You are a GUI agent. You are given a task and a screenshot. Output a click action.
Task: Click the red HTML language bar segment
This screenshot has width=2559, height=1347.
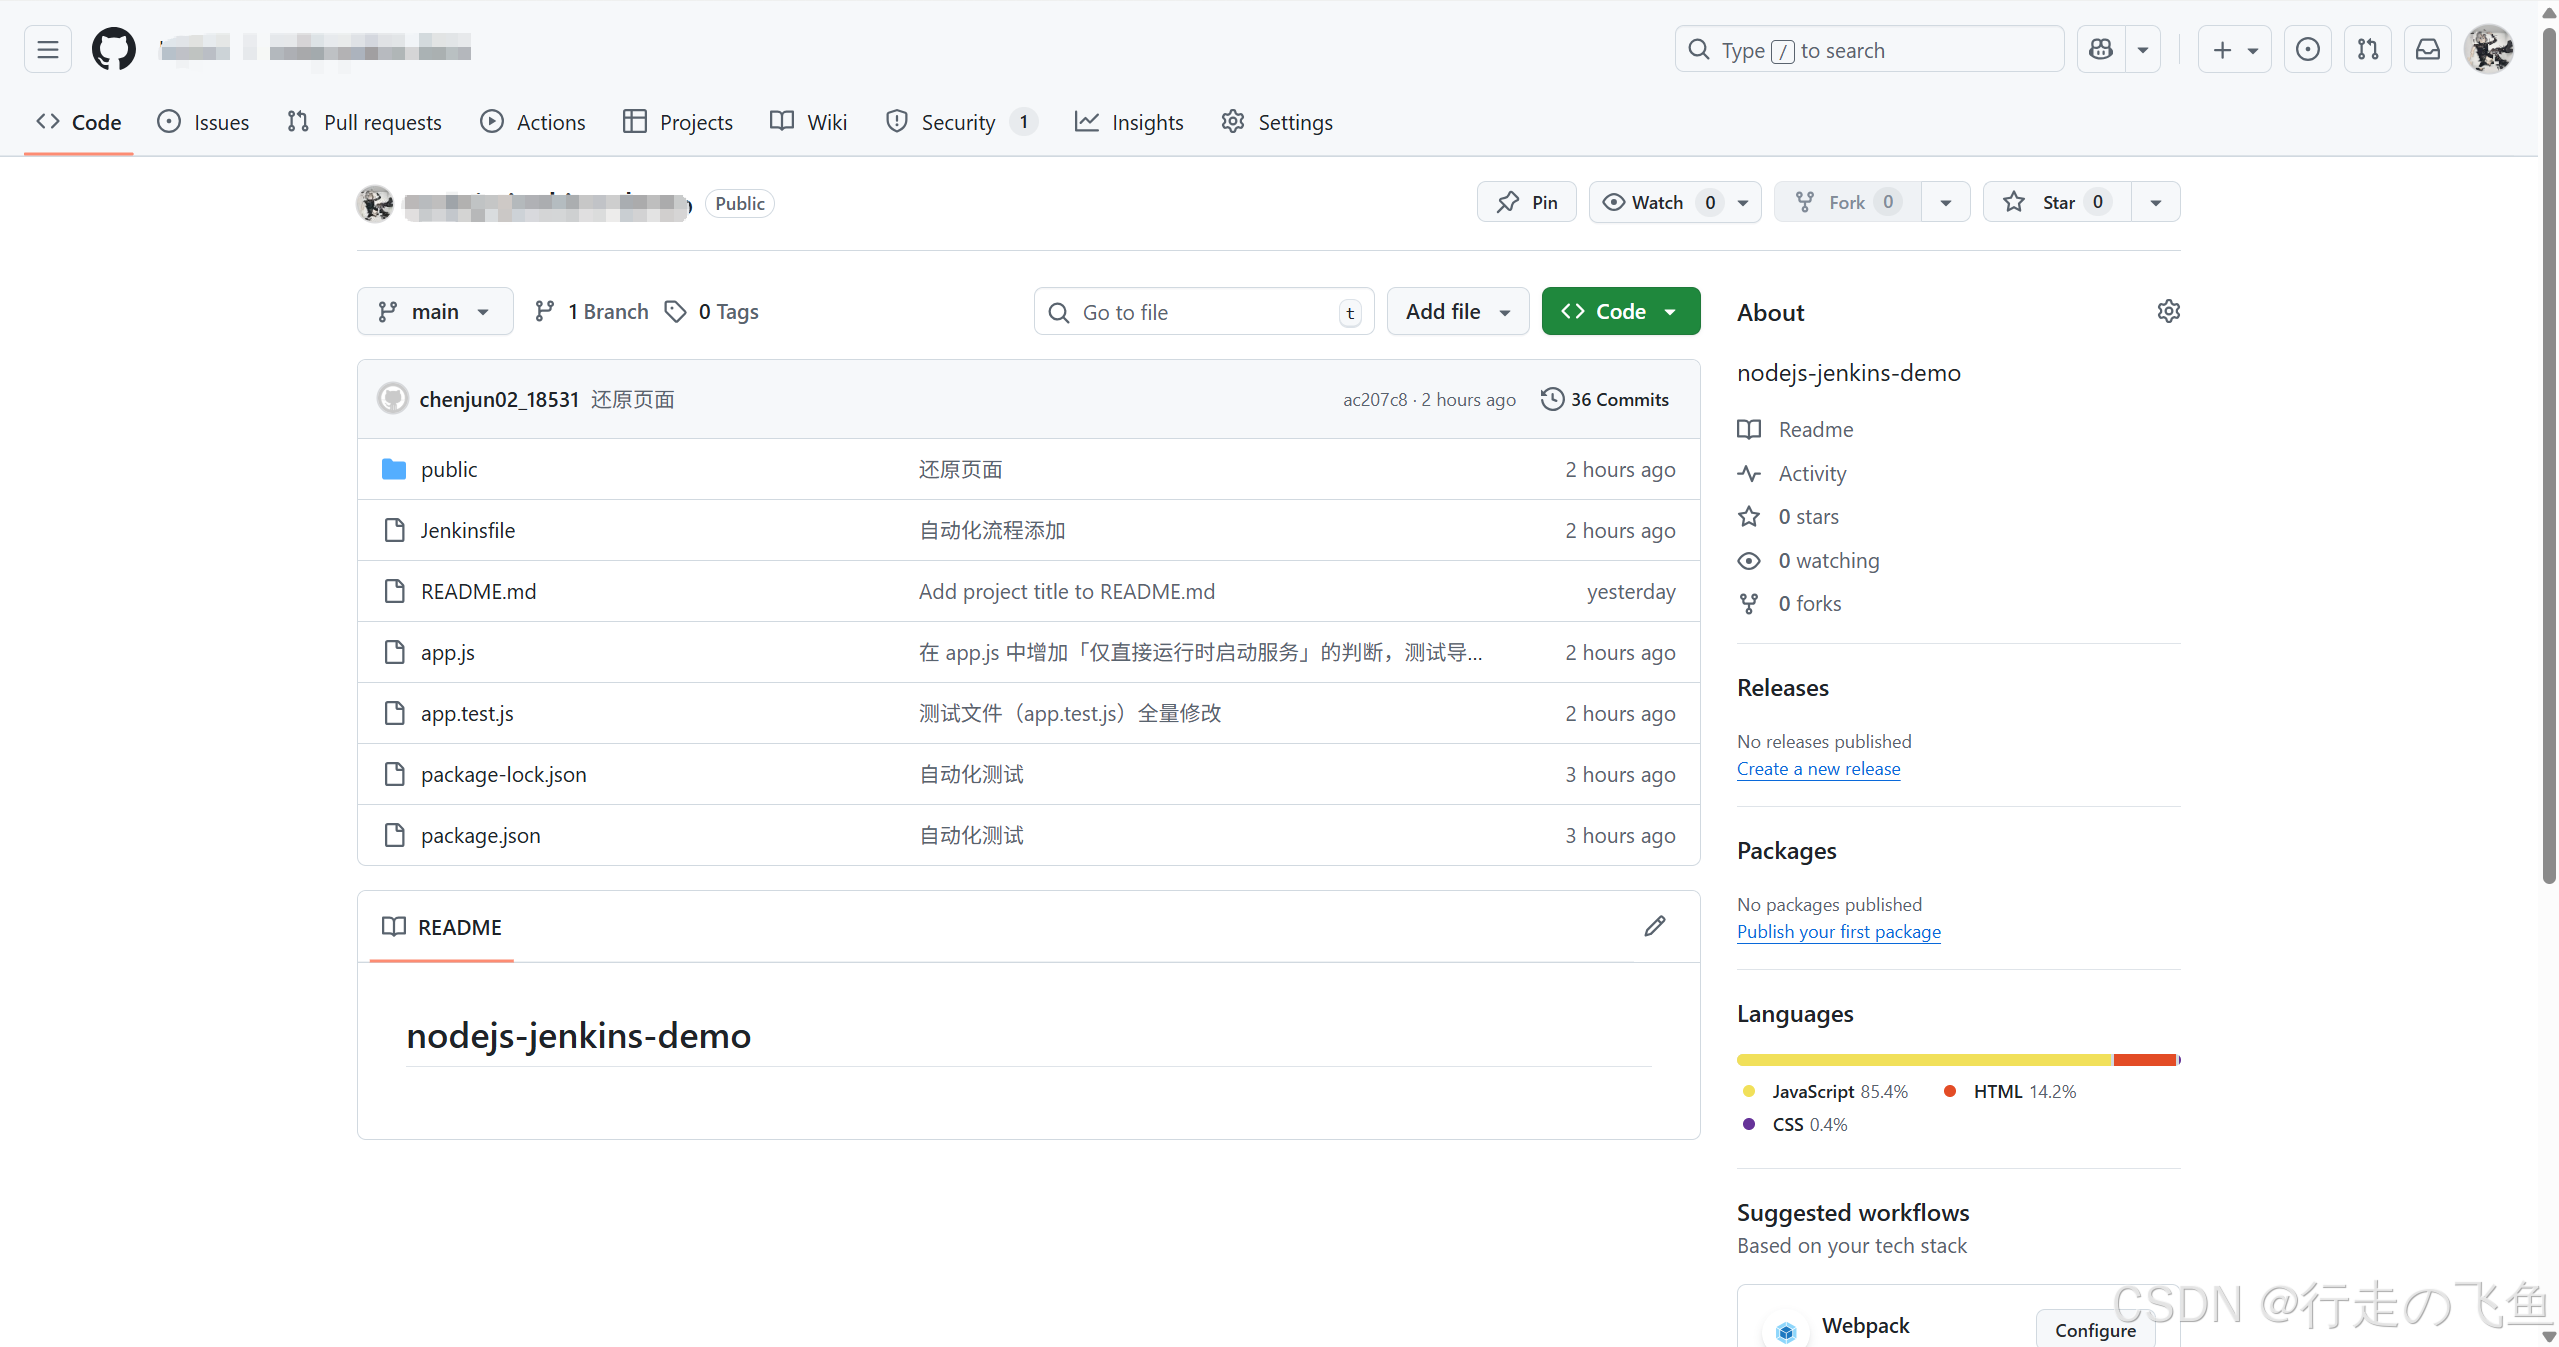(x=2145, y=1059)
